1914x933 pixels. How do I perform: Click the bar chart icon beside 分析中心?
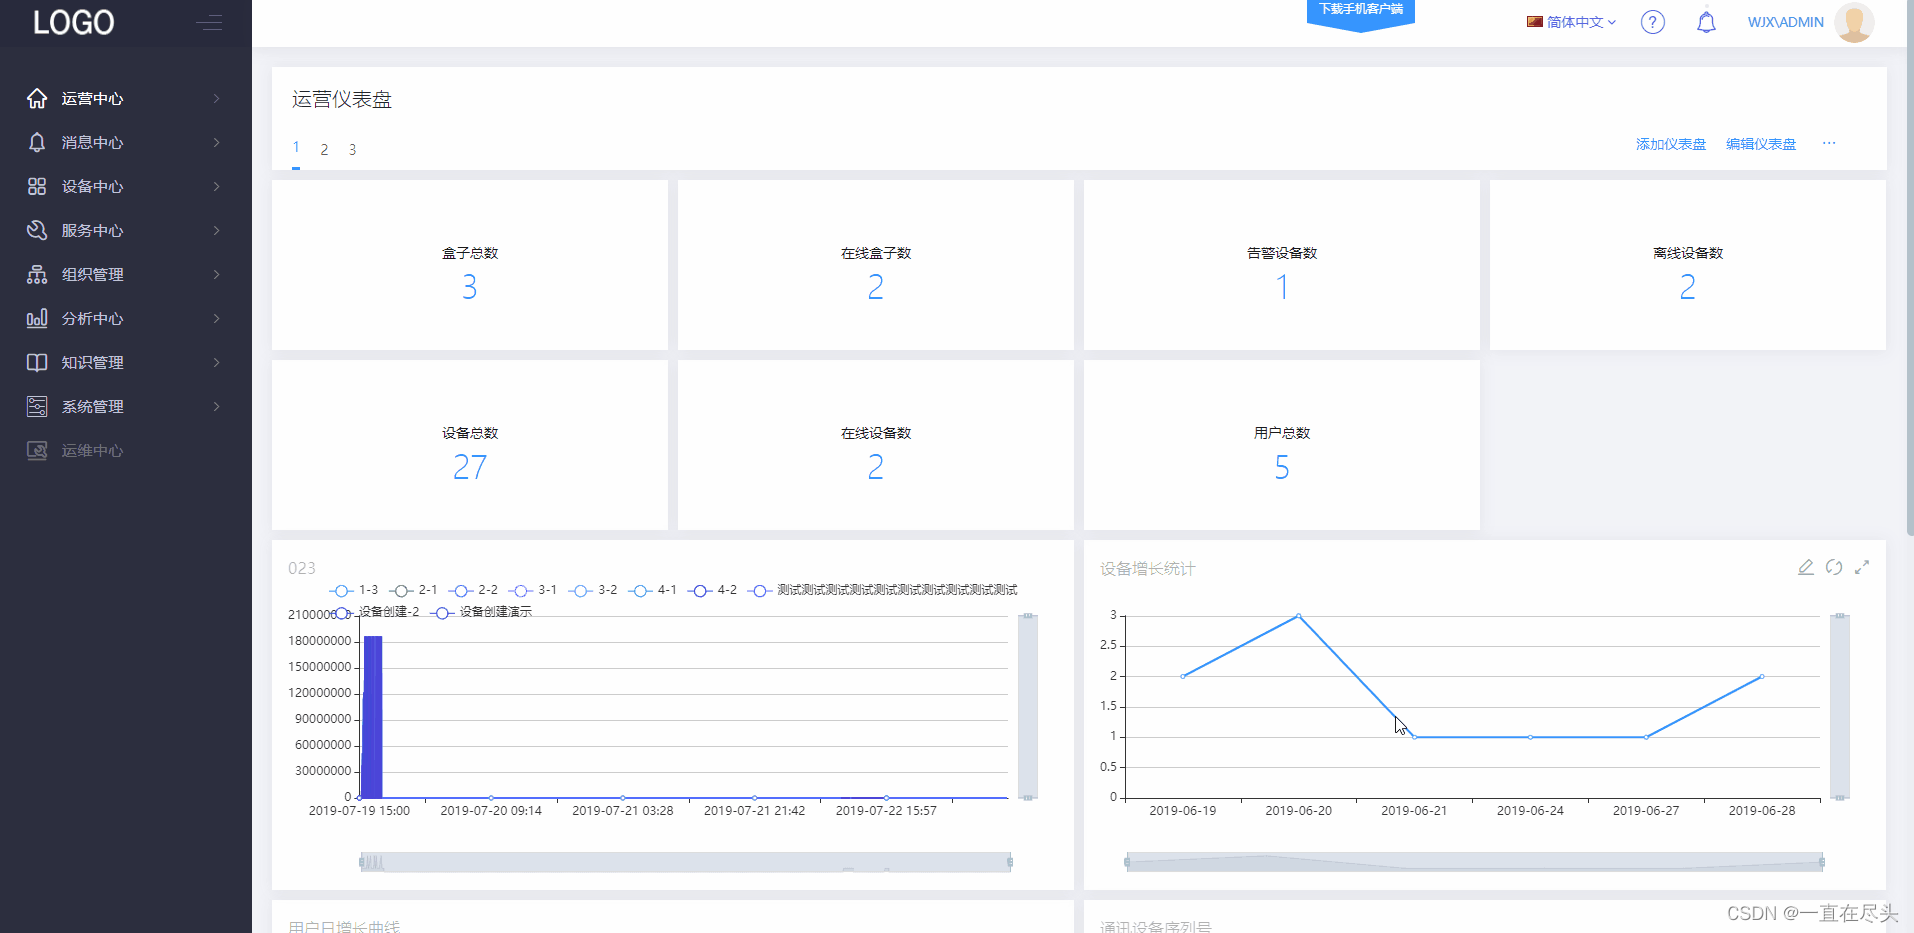pyautogui.click(x=37, y=318)
